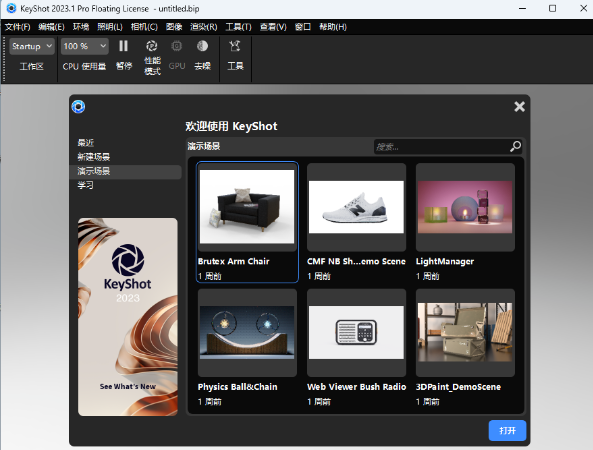
Task: Open the 图像 menu
Action: point(174,27)
